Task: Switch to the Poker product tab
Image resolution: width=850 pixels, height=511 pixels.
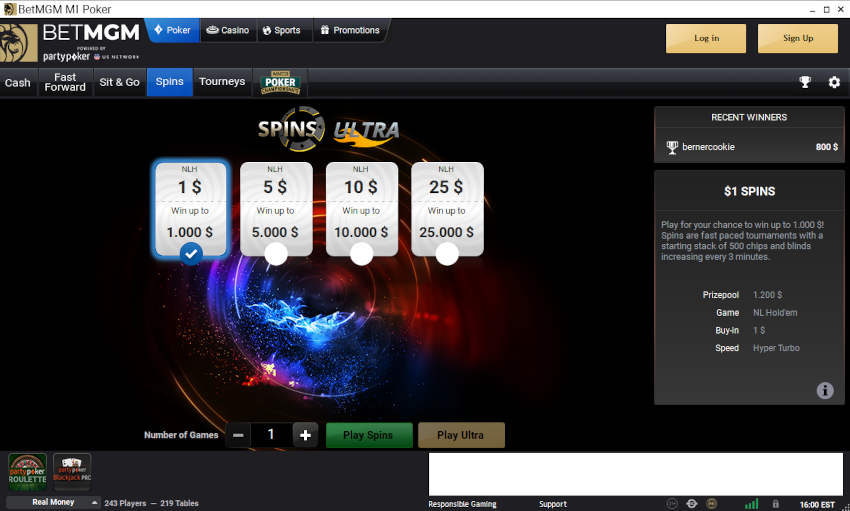Action: (x=172, y=30)
